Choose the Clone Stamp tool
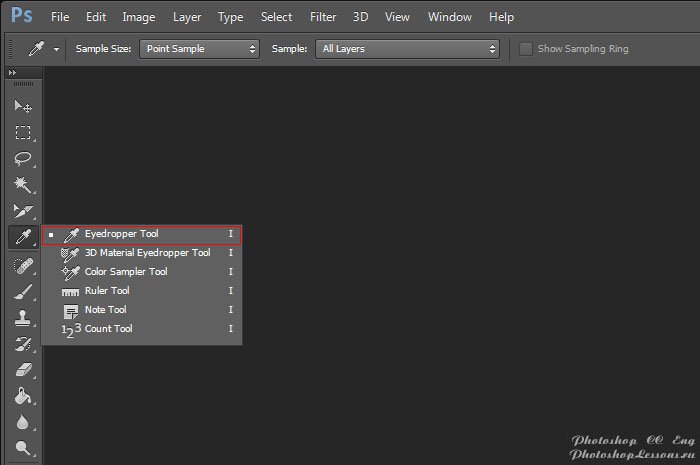 click(23, 318)
